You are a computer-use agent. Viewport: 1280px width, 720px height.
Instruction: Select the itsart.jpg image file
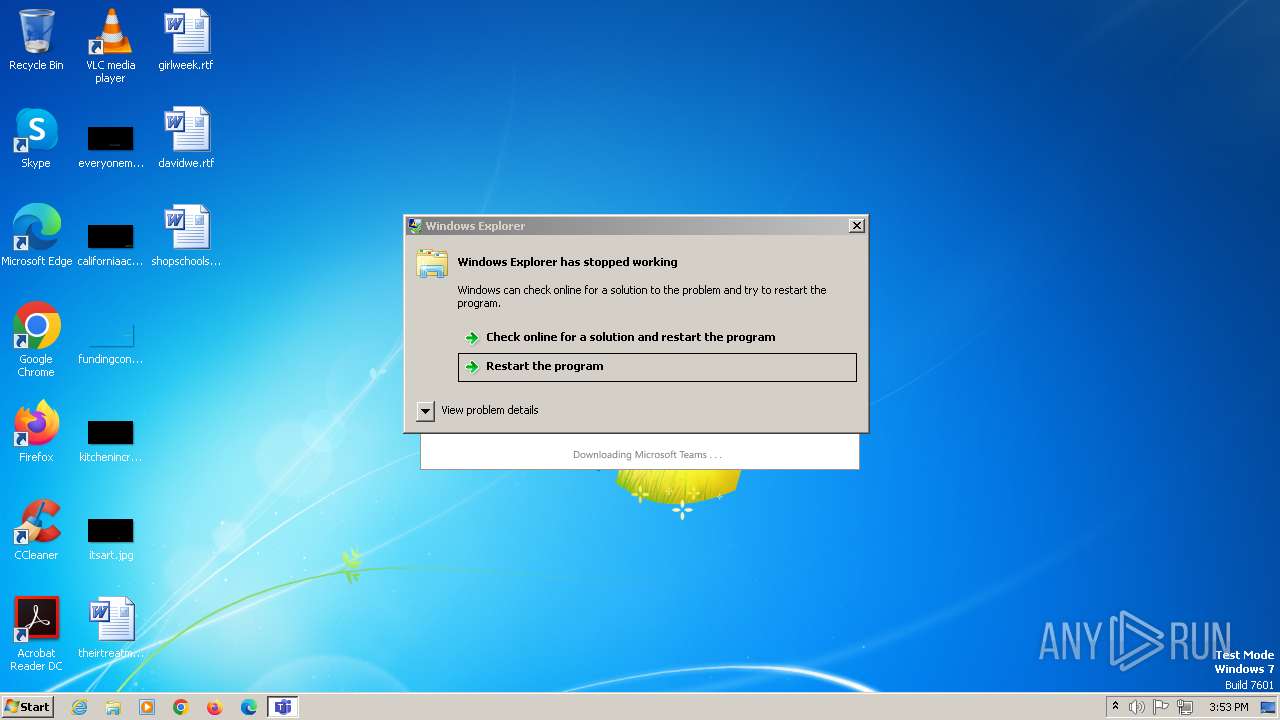pyautogui.click(x=110, y=537)
